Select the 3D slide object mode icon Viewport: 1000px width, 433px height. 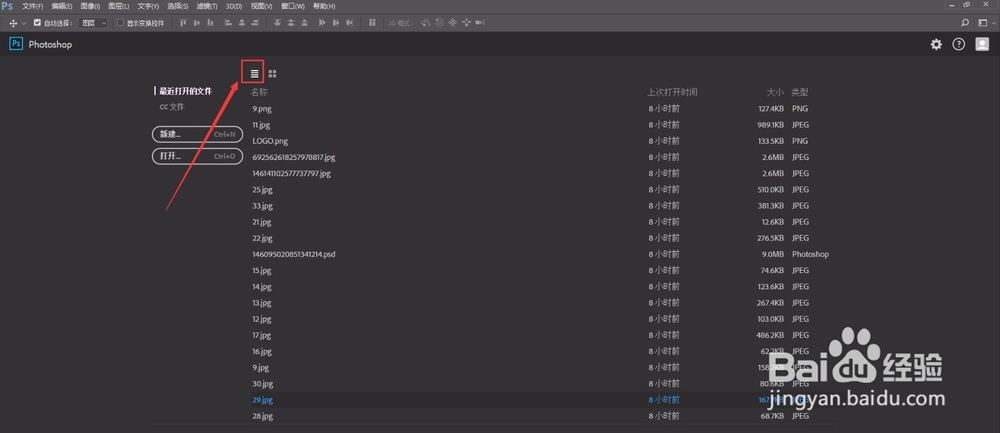point(466,23)
